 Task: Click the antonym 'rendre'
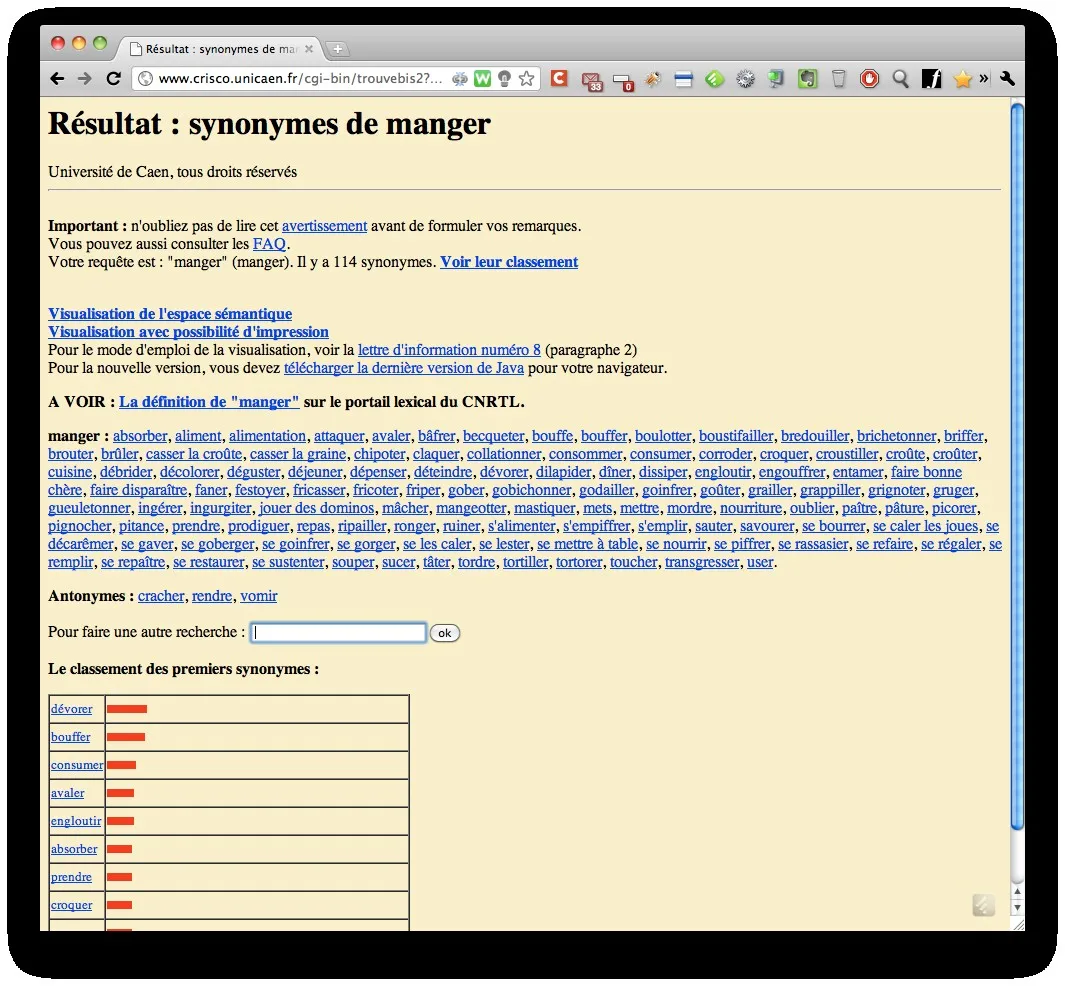coord(212,596)
